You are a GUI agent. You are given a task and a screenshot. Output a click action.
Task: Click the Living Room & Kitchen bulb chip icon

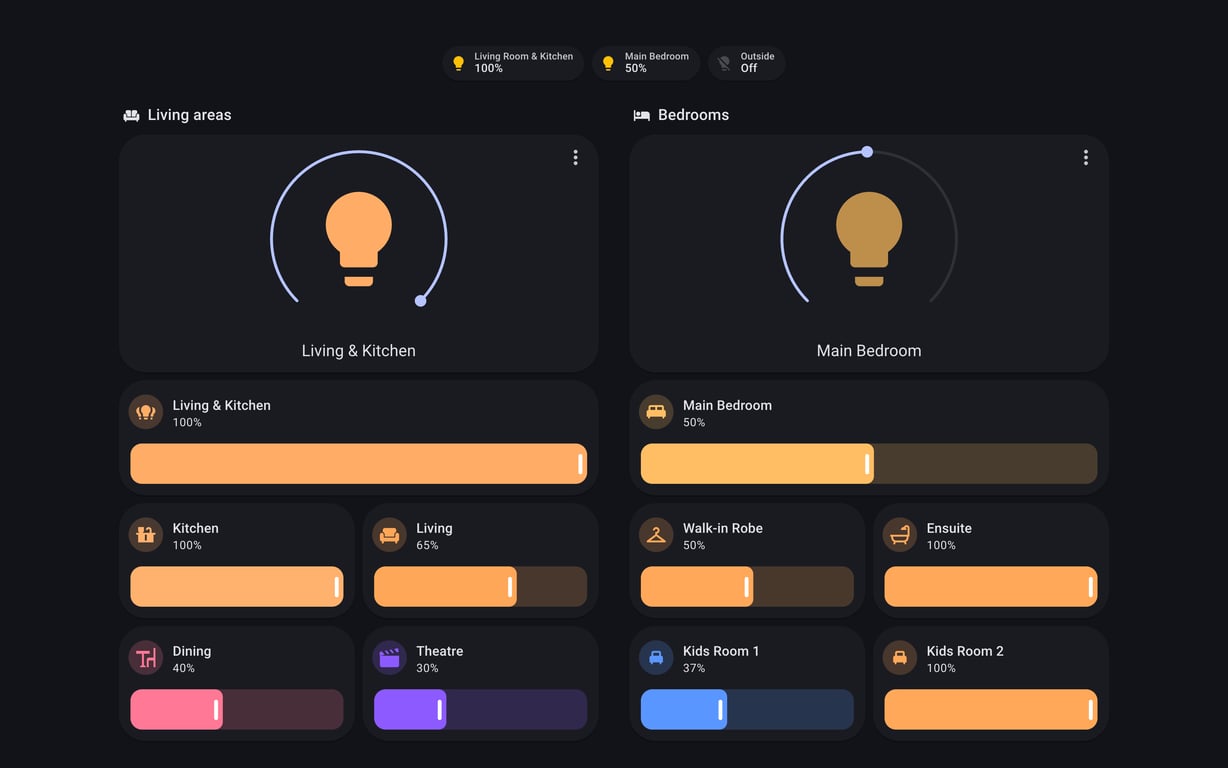click(459, 63)
